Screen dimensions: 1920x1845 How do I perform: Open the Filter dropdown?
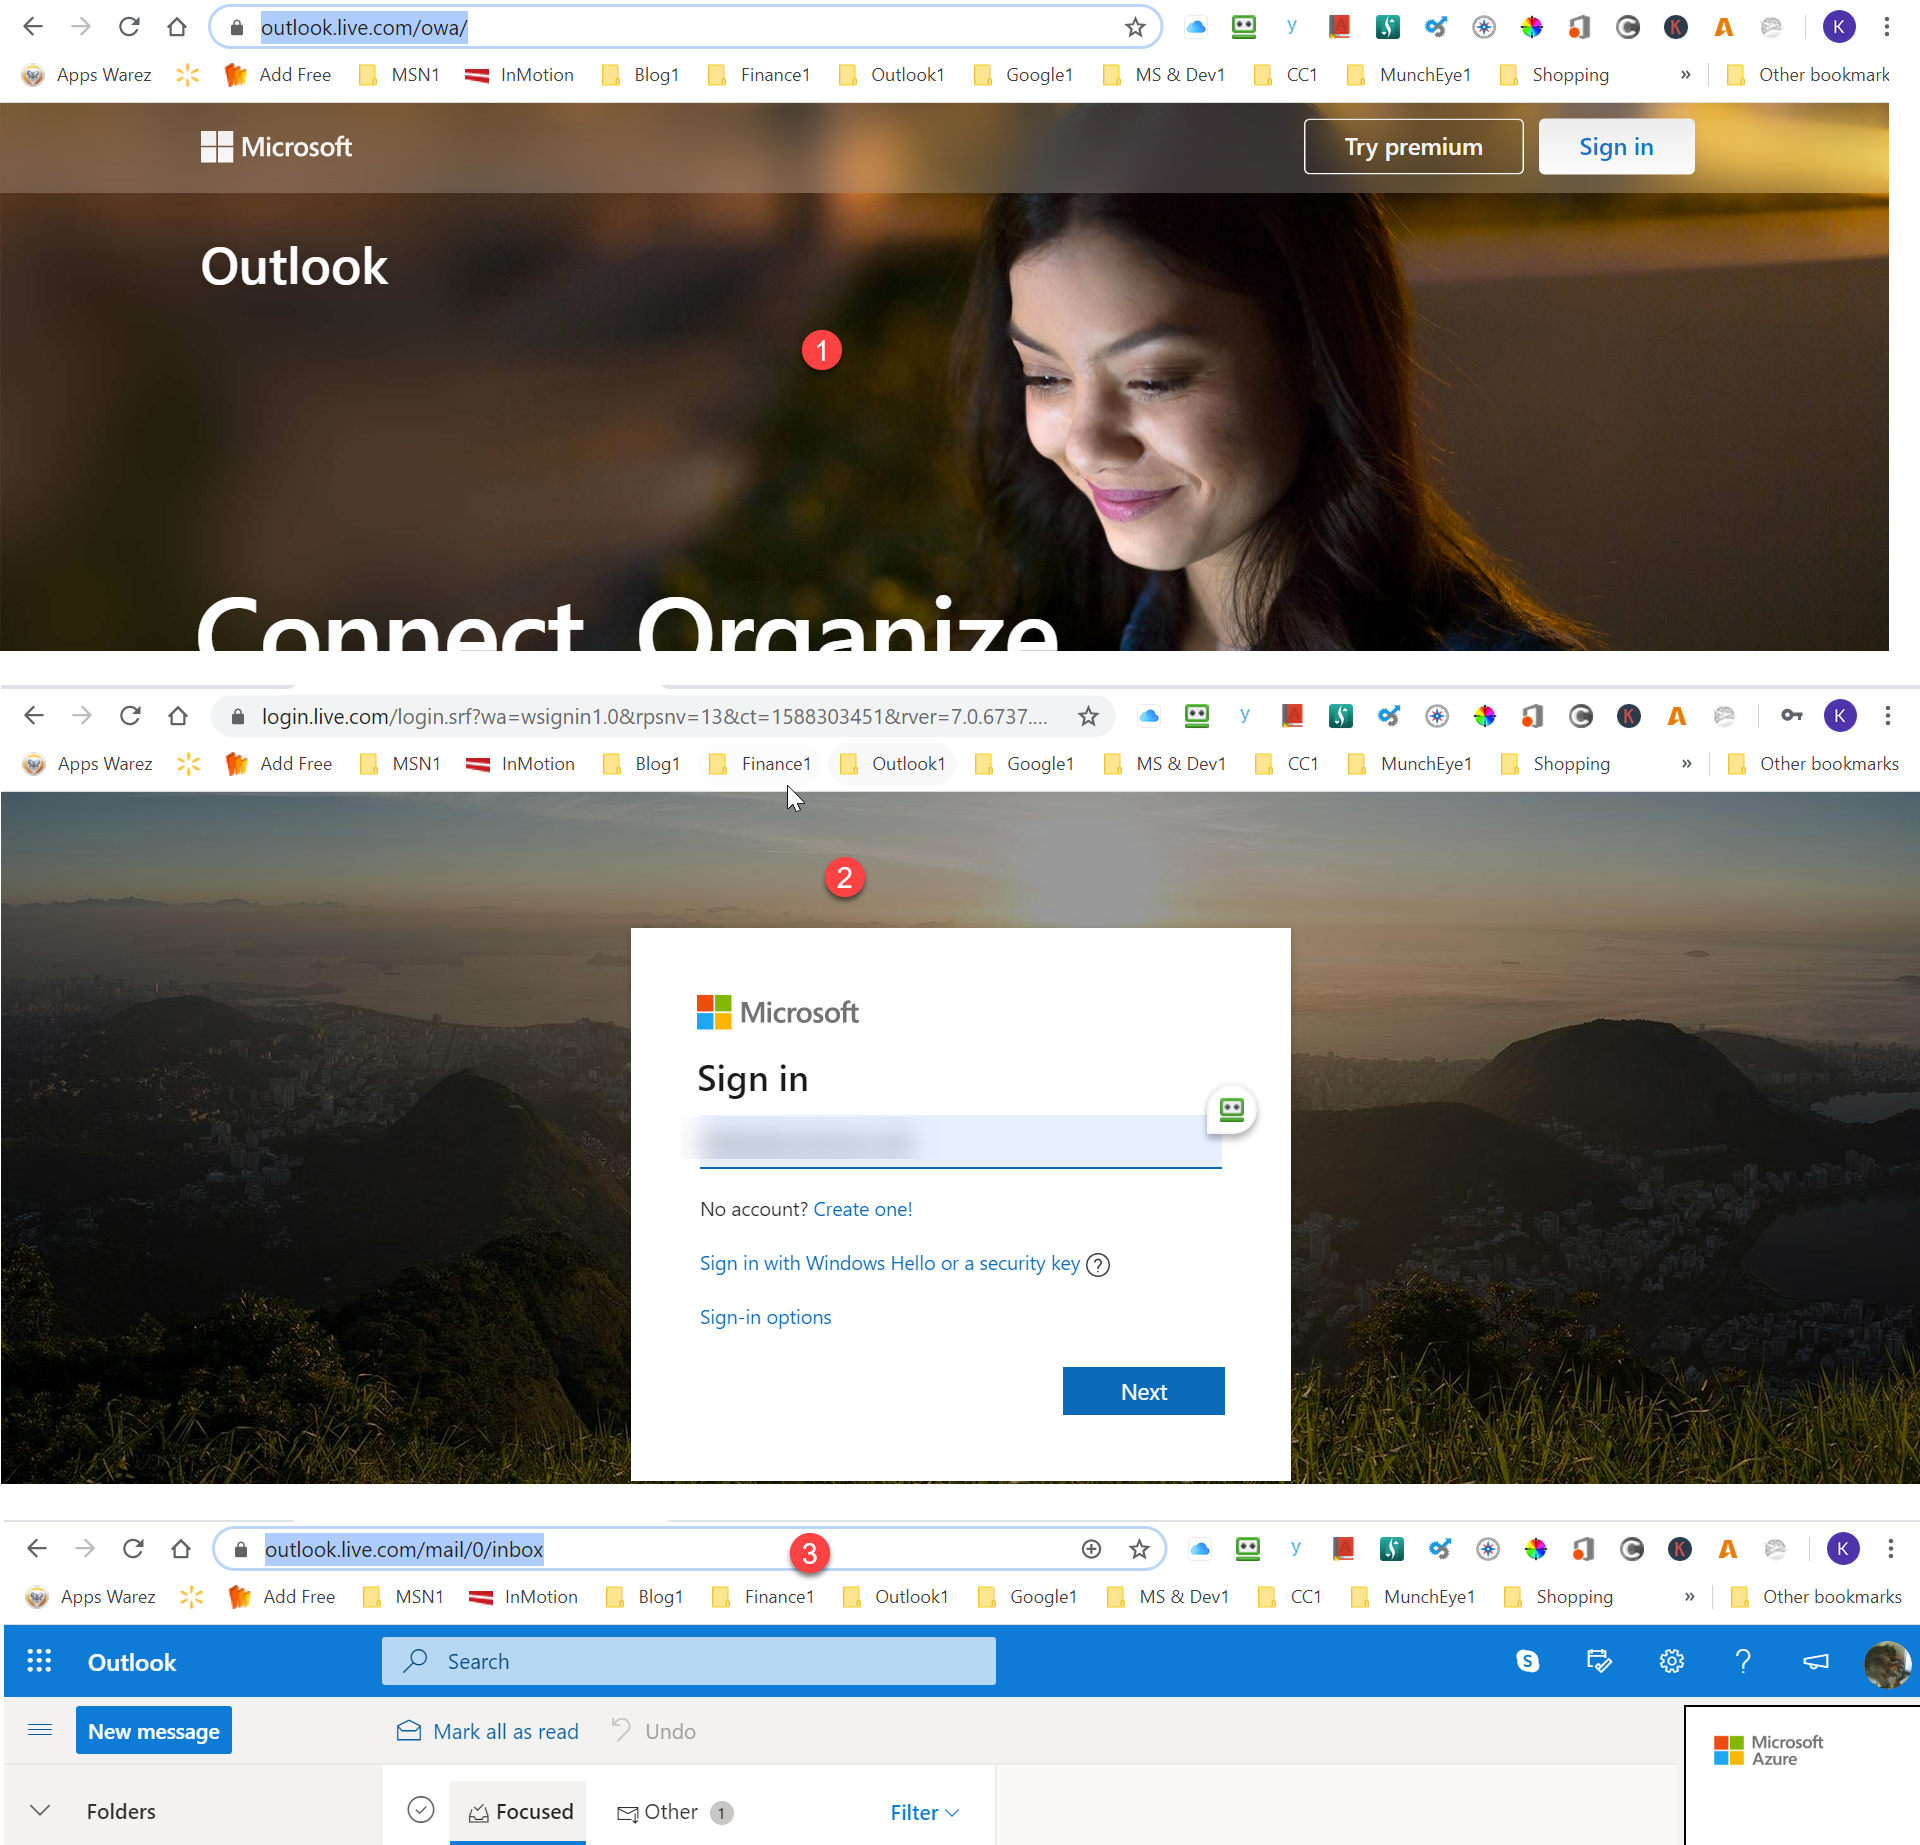[x=925, y=1812]
